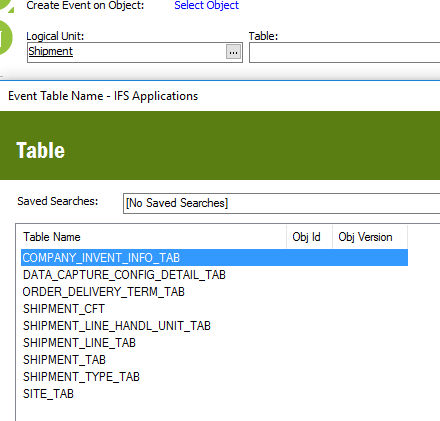
Task: Select the COMPANY_INVENT_INFO_TAB row
Action: click(x=214, y=258)
